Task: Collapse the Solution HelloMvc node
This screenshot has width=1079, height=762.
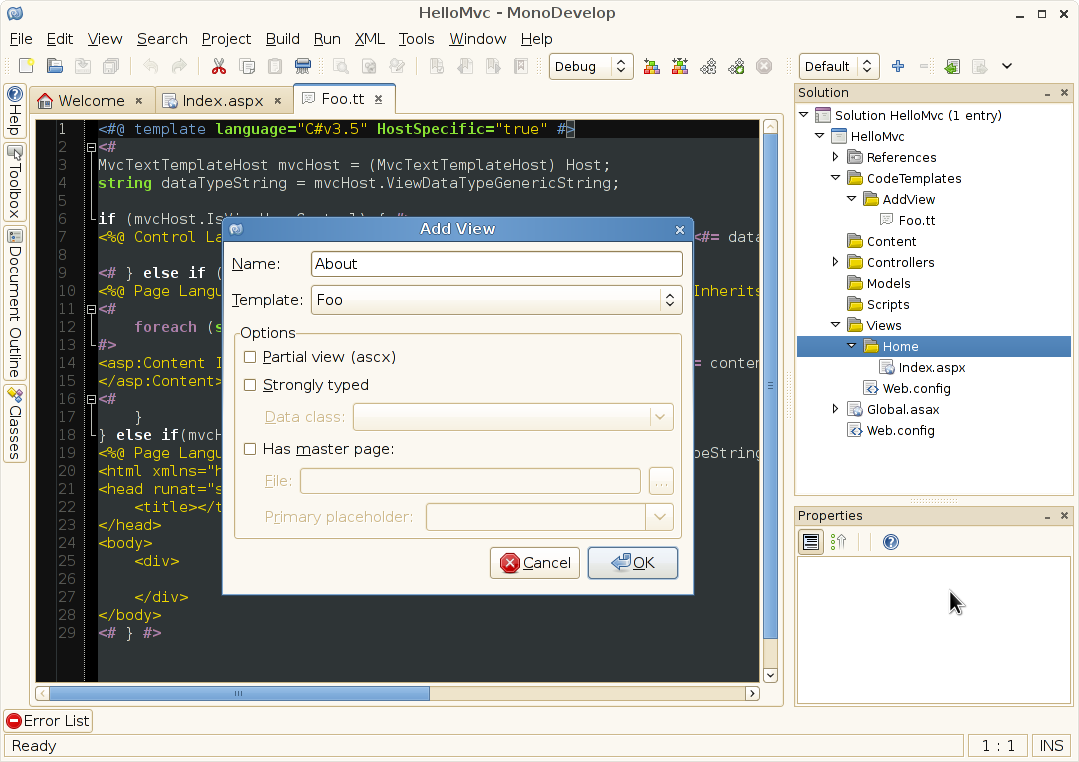Action: pos(804,115)
